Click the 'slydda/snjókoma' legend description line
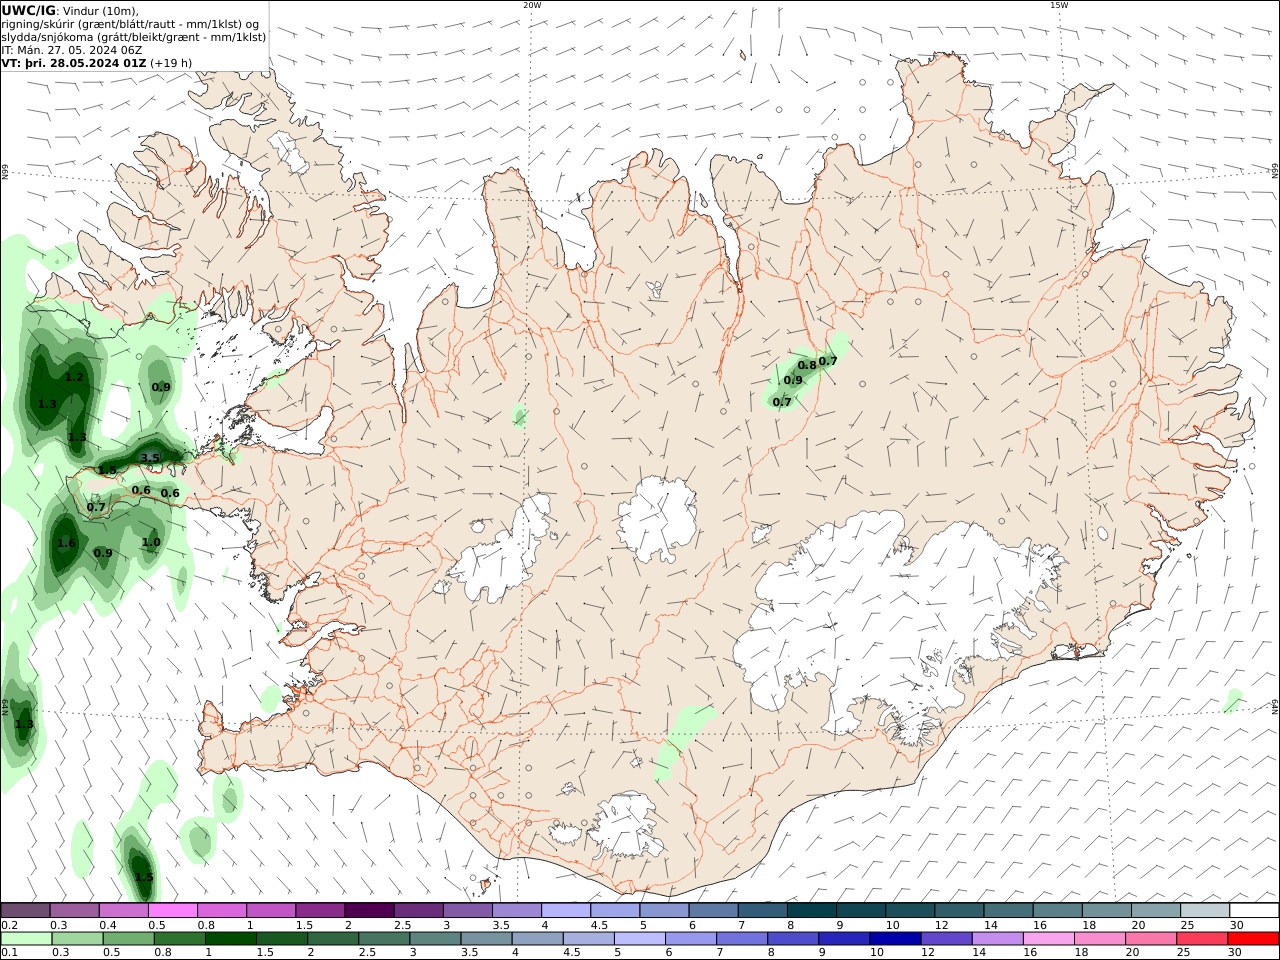 pyautogui.click(x=134, y=37)
